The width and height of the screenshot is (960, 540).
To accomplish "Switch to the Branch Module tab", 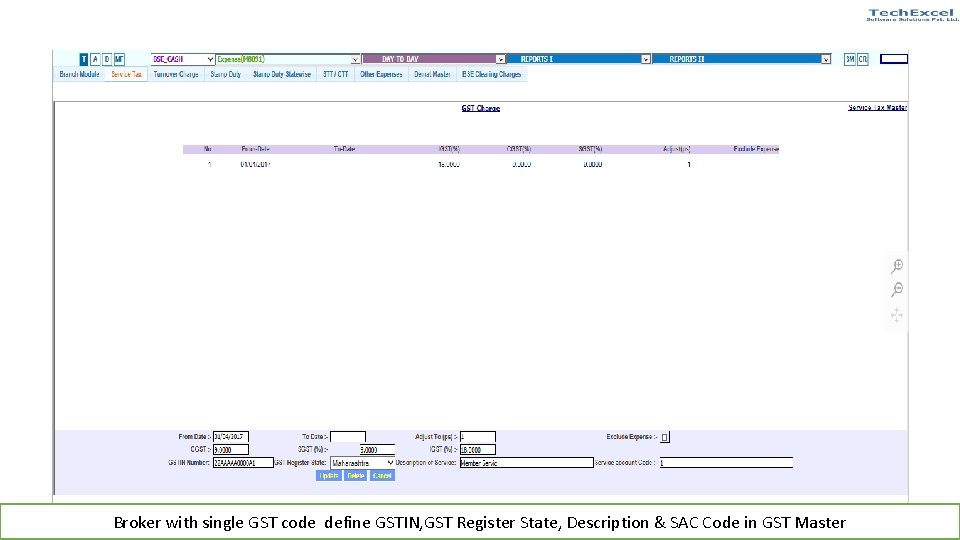I will (x=80, y=74).
